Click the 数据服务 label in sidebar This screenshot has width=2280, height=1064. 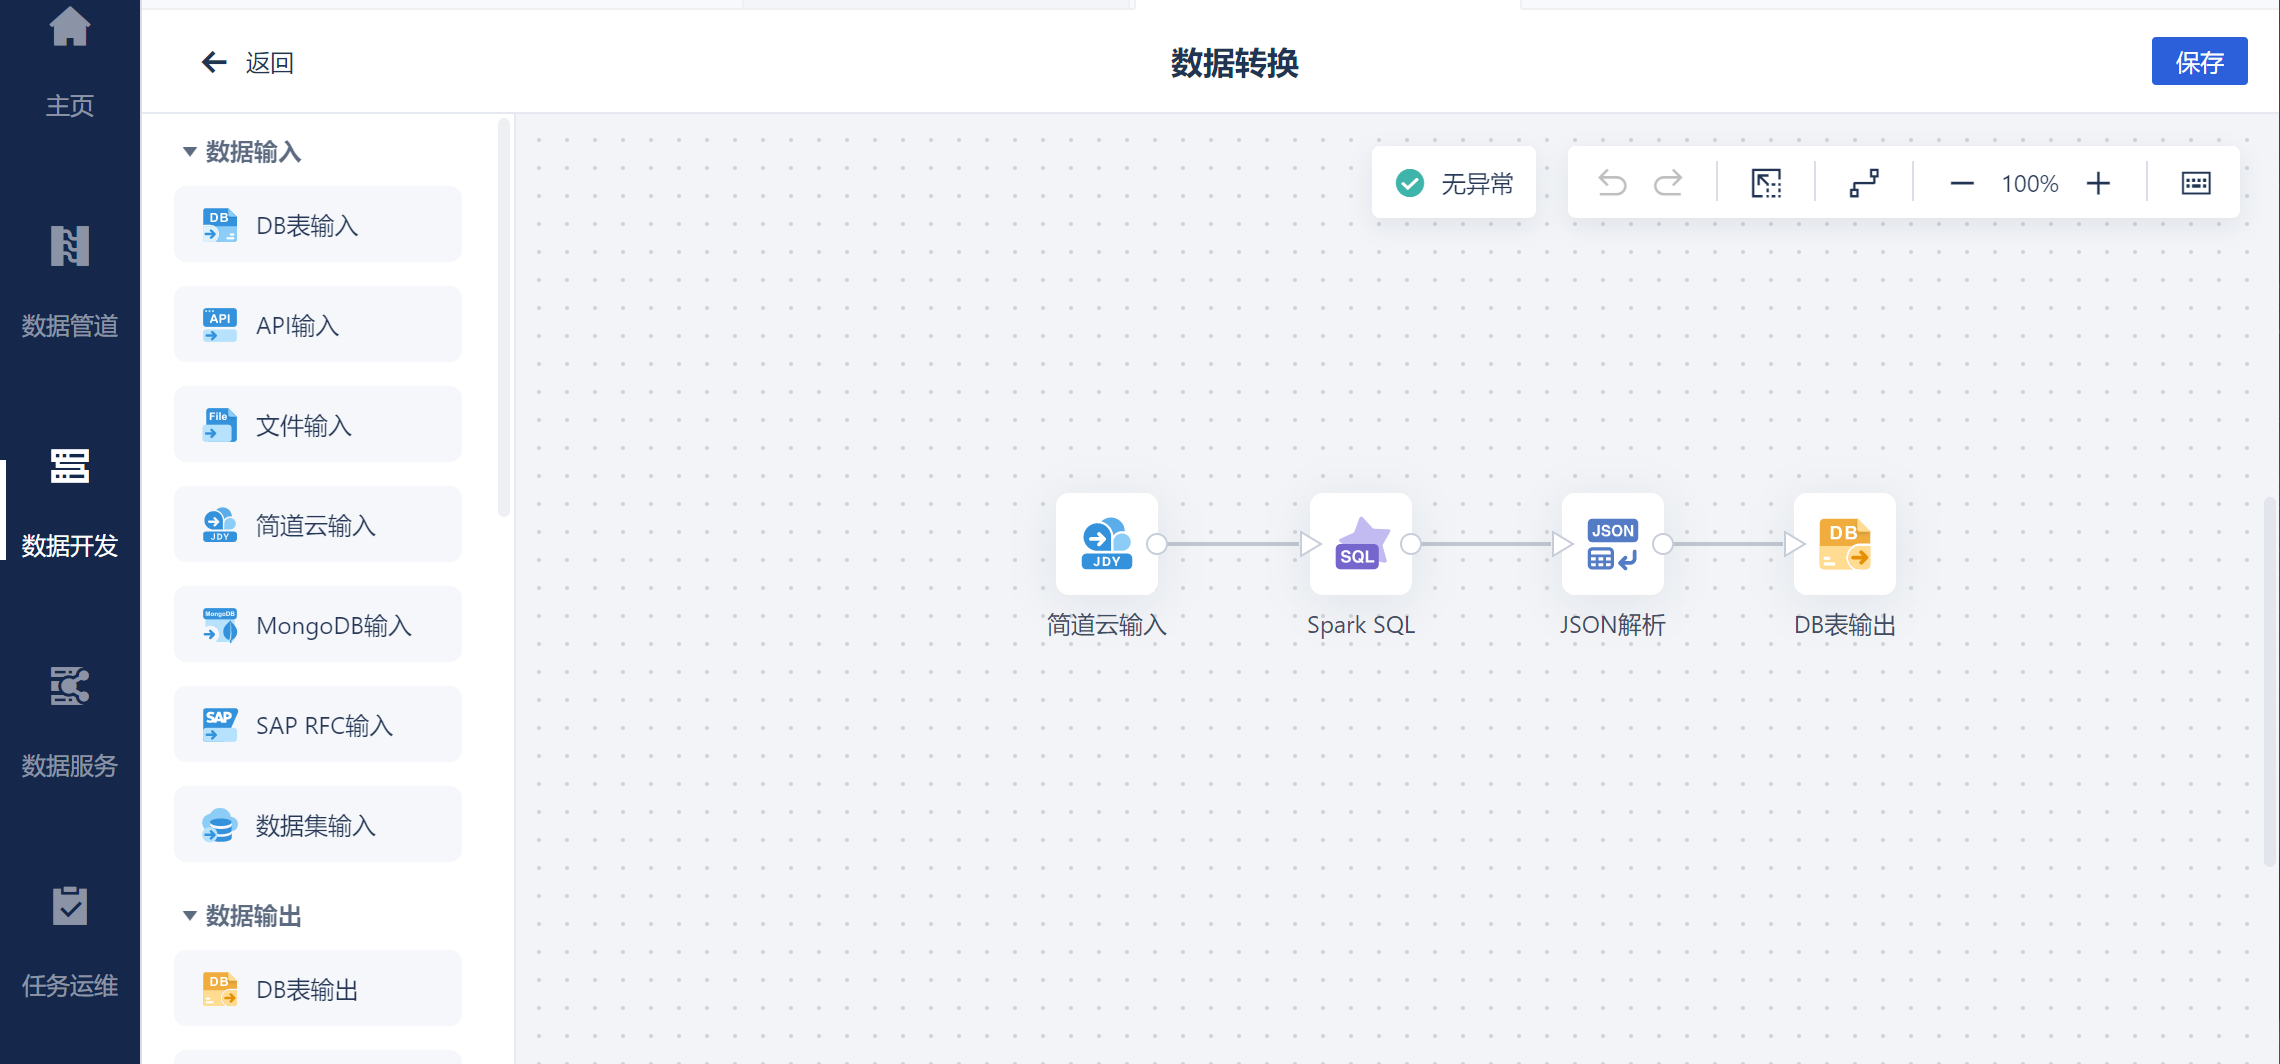70,766
